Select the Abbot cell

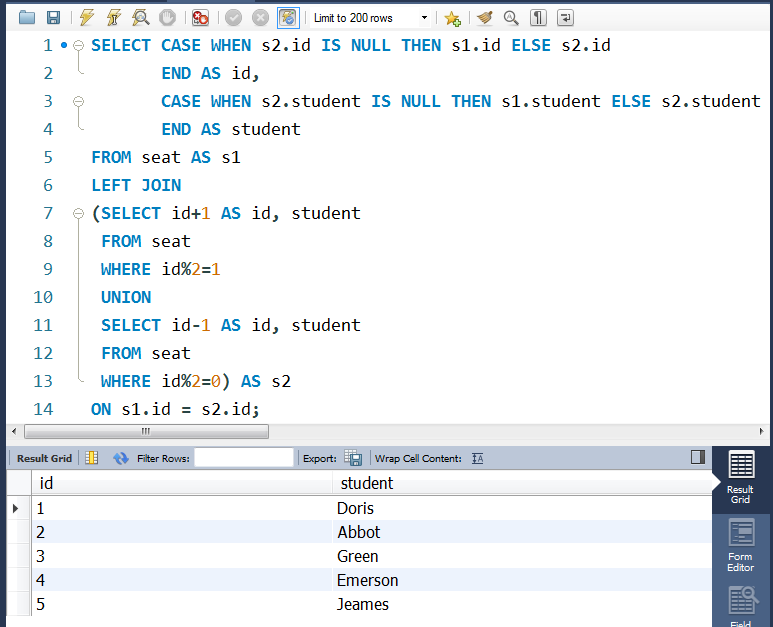pos(522,532)
